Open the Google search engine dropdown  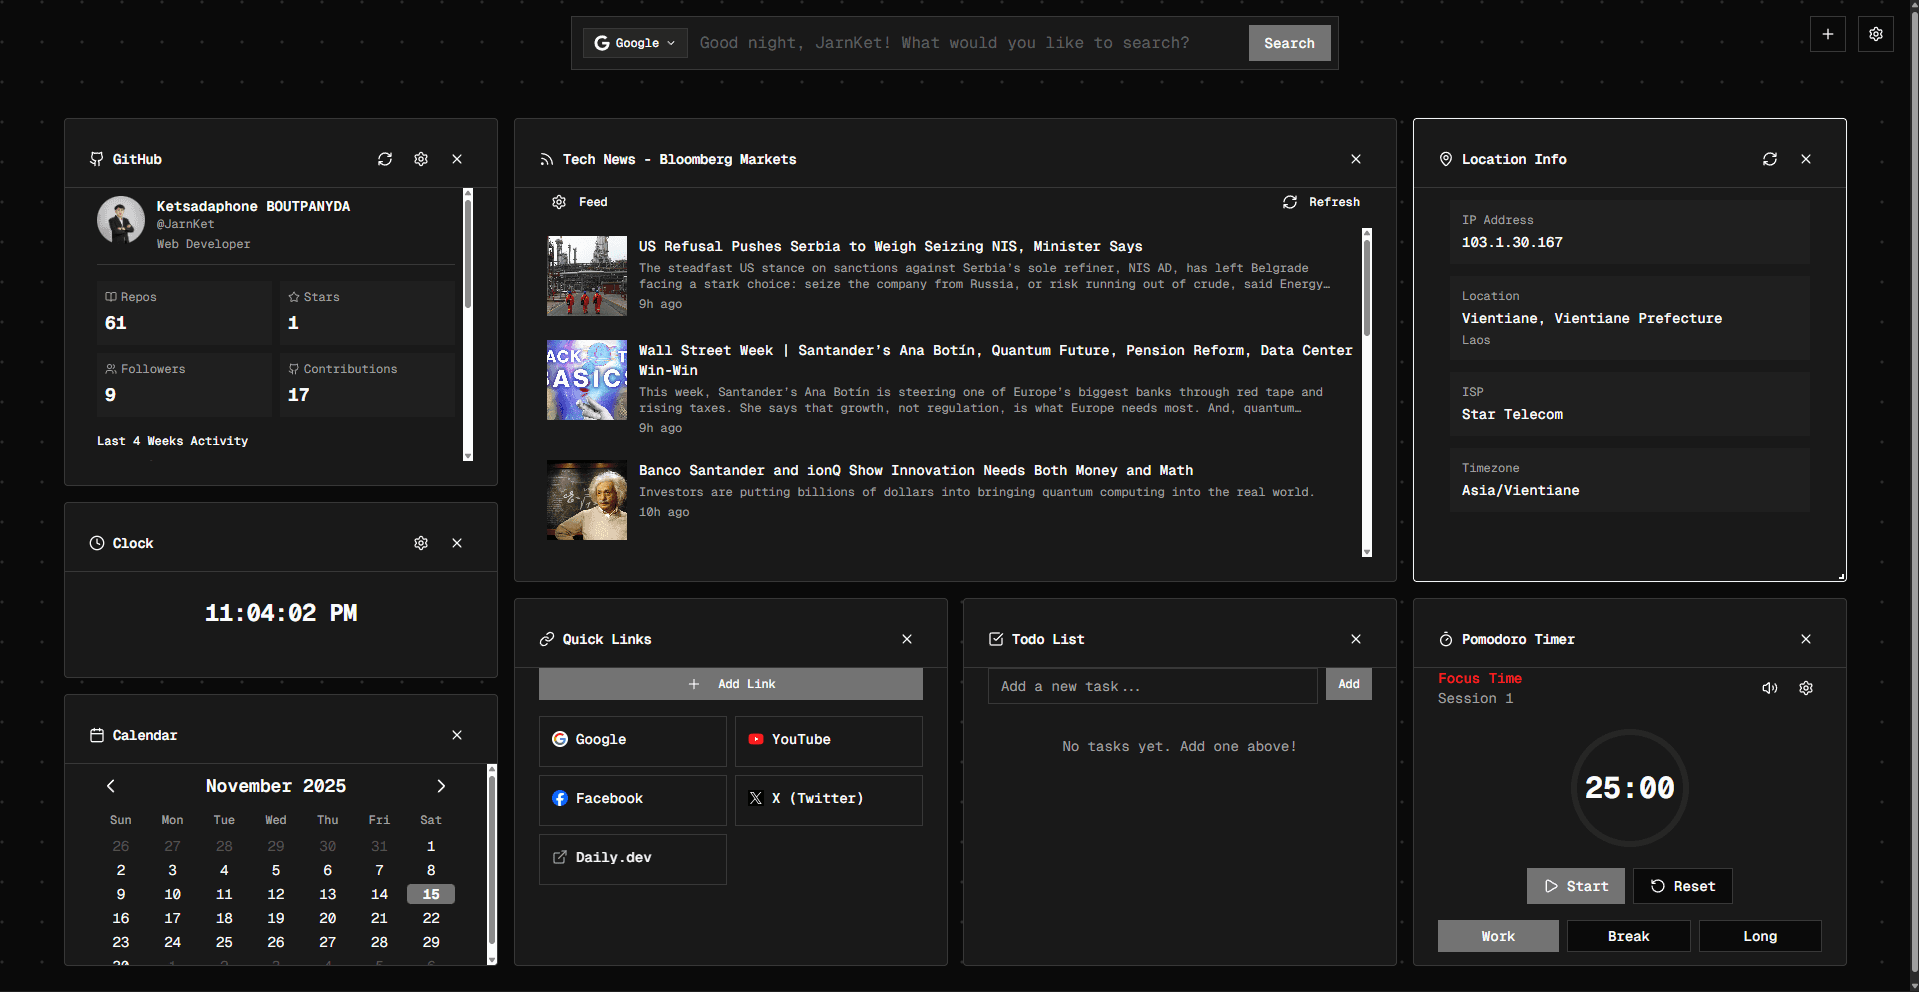click(x=635, y=43)
